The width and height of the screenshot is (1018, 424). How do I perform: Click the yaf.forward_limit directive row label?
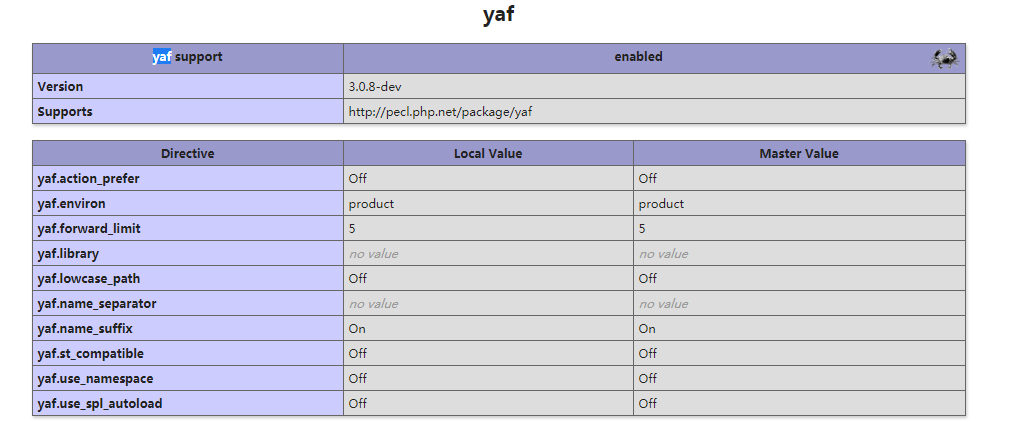tap(89, 228)
